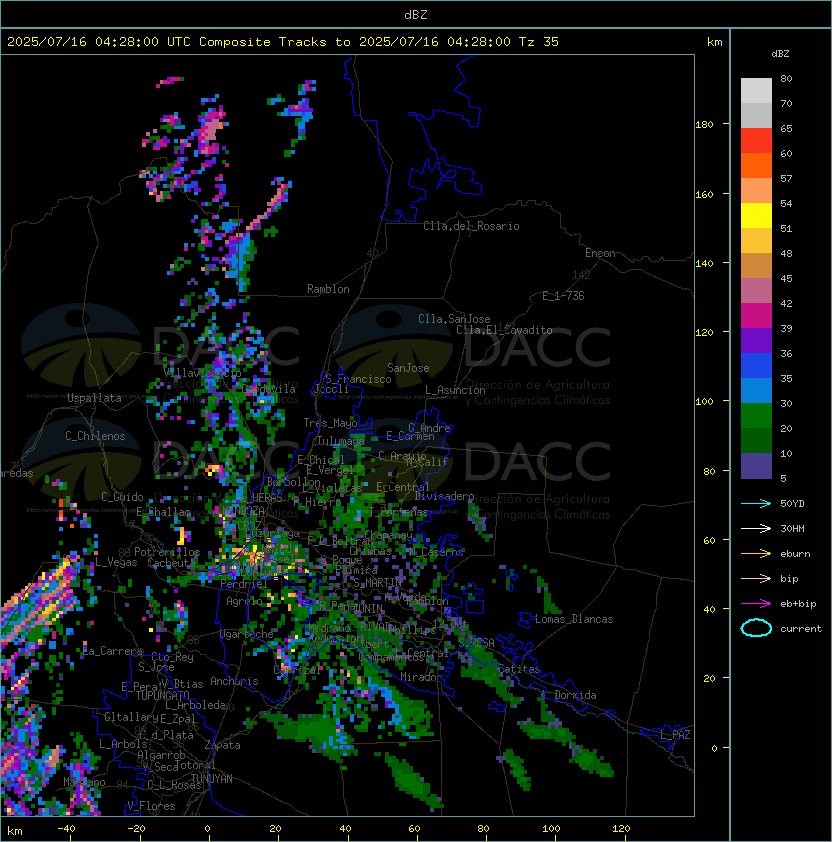This screenshot has width=832, height=842.
Task: Select the yellow eburn arrow icon
Action: 756,554
